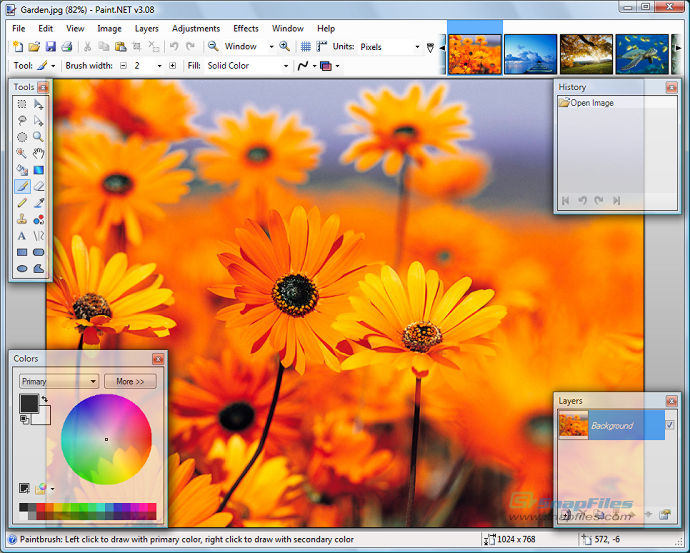
Task: Select the Color Picker eyedropper tool
Action: pyautogui.click(x=39, y=202)
